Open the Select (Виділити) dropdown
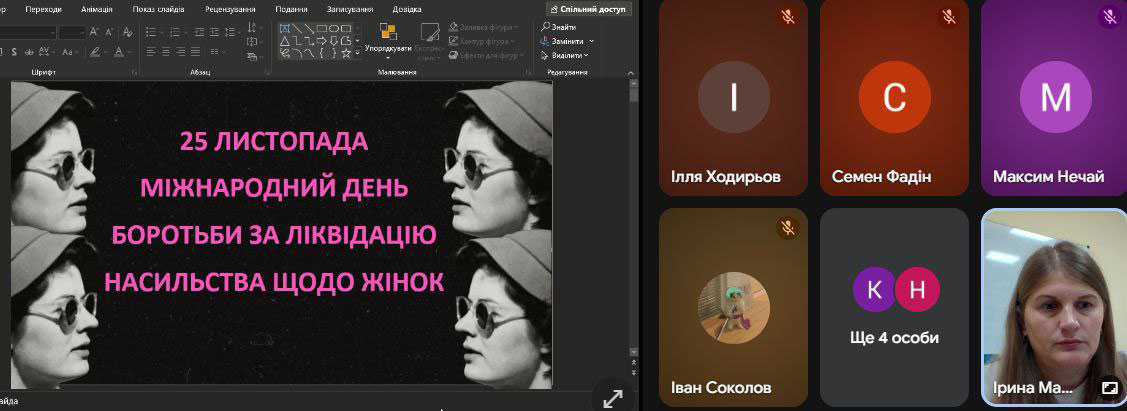This screenshot has width=1127, height=411. click(x=569, y=55)
